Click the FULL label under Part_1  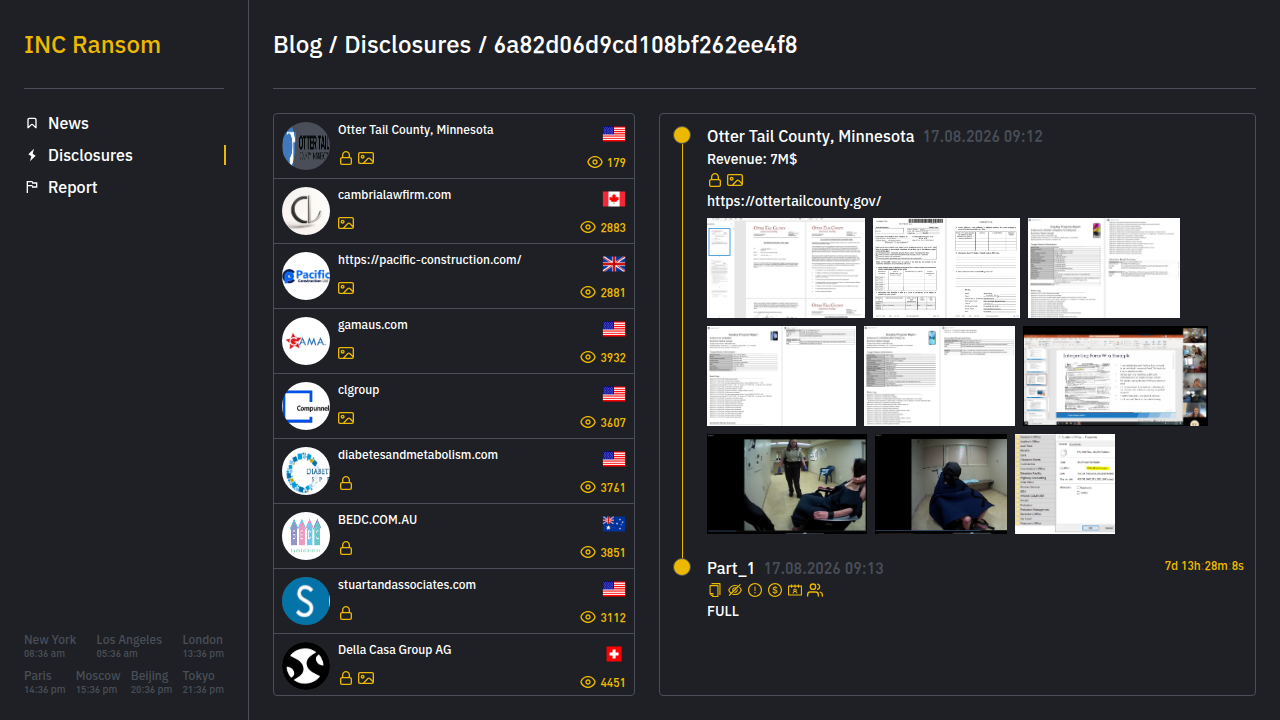[x=723, y=611]
